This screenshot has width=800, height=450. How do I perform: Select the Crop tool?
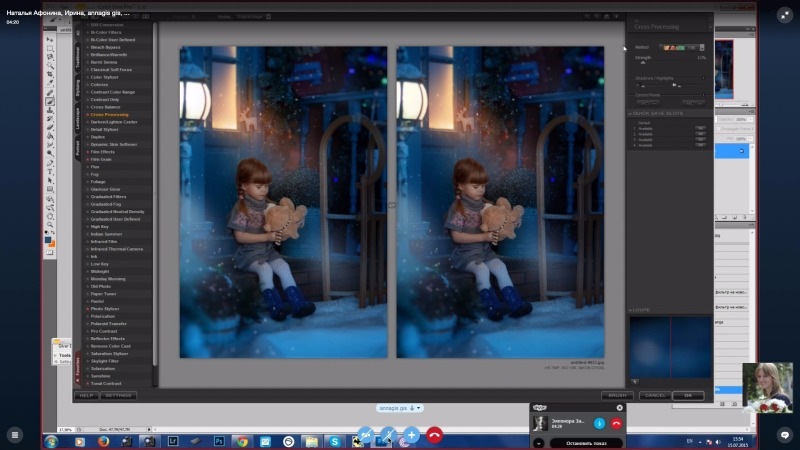49,74
